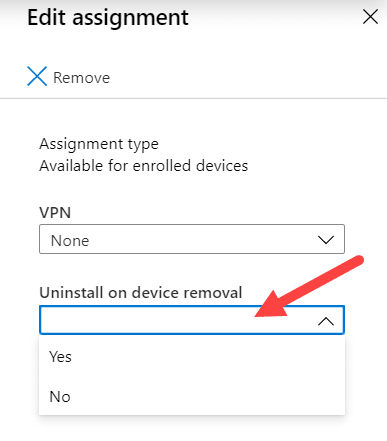This screenshot has height=441, width=387.
Task: Collapse the Uninstall dropdown via up chevron
Action: (x=326, y=321)
